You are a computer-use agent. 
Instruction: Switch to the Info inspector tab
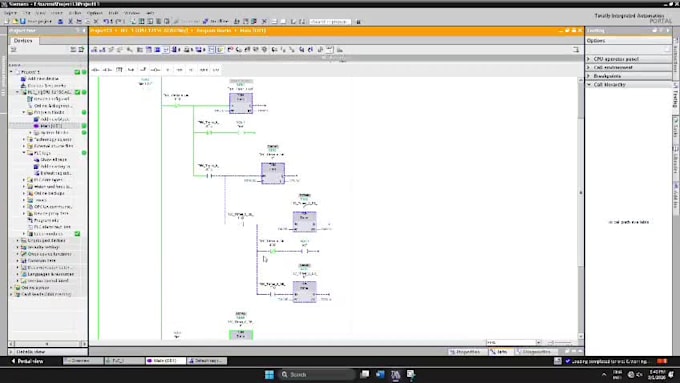click(x=500, y=352)
